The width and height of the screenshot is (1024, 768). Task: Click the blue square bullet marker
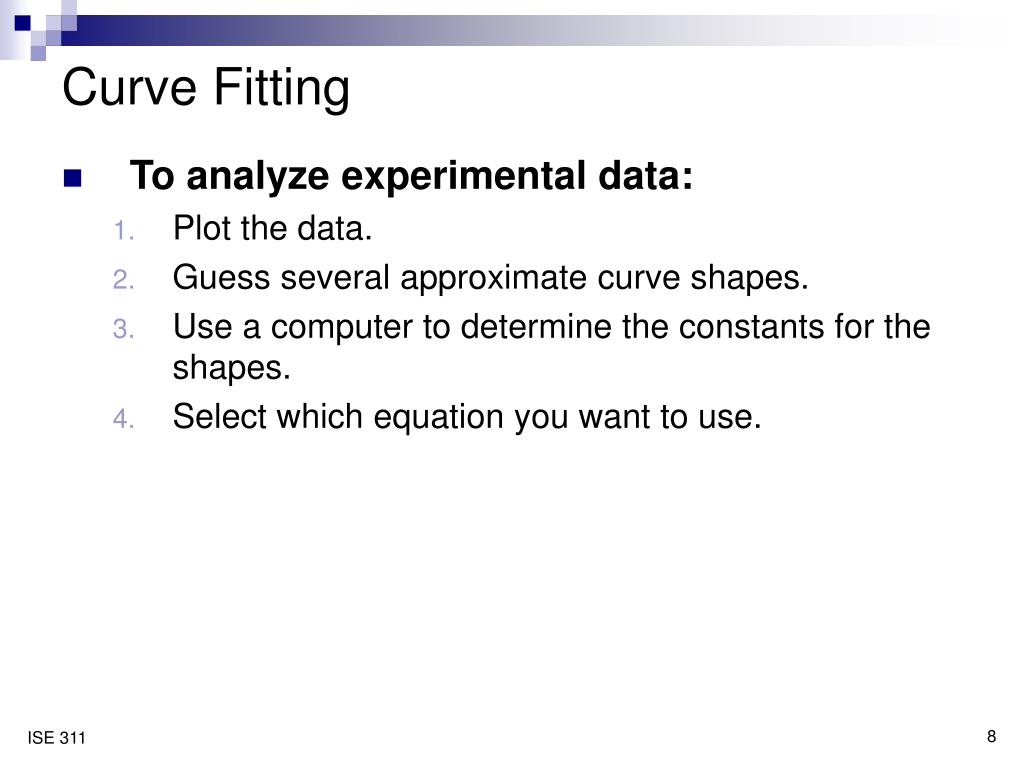click(72, 178)
